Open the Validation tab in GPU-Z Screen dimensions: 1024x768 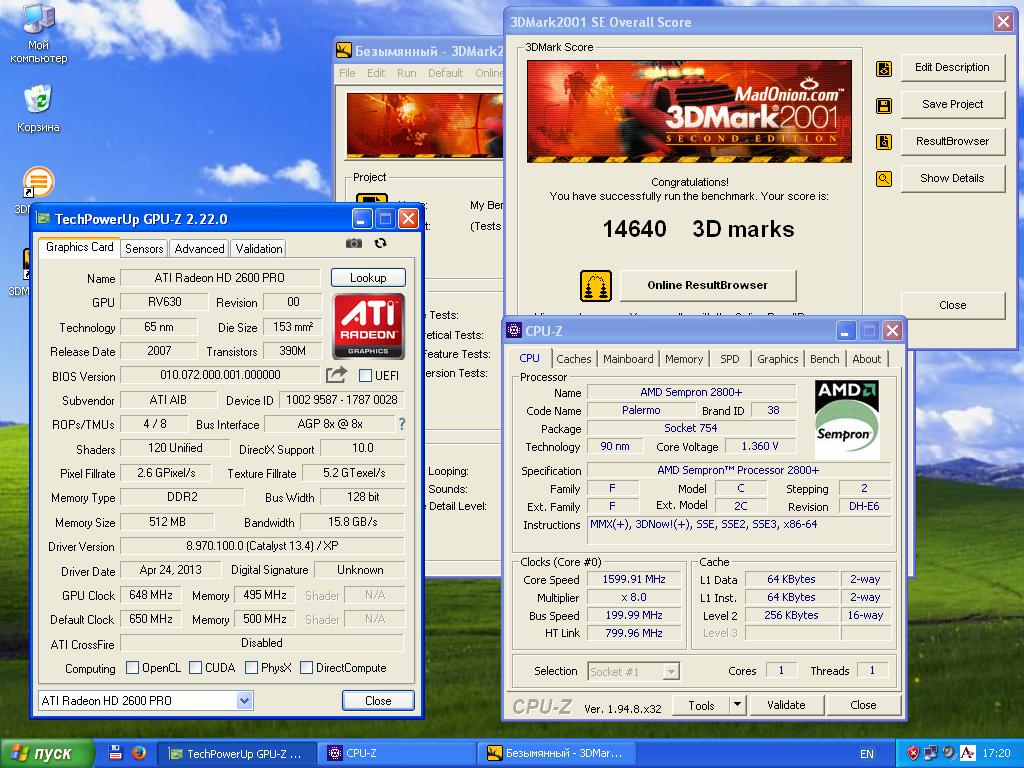259,249
